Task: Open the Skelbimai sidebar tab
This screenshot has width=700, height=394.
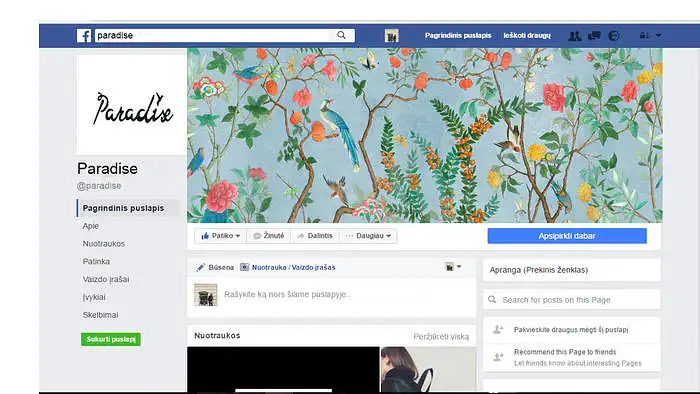Action: [x=100, y=315]
